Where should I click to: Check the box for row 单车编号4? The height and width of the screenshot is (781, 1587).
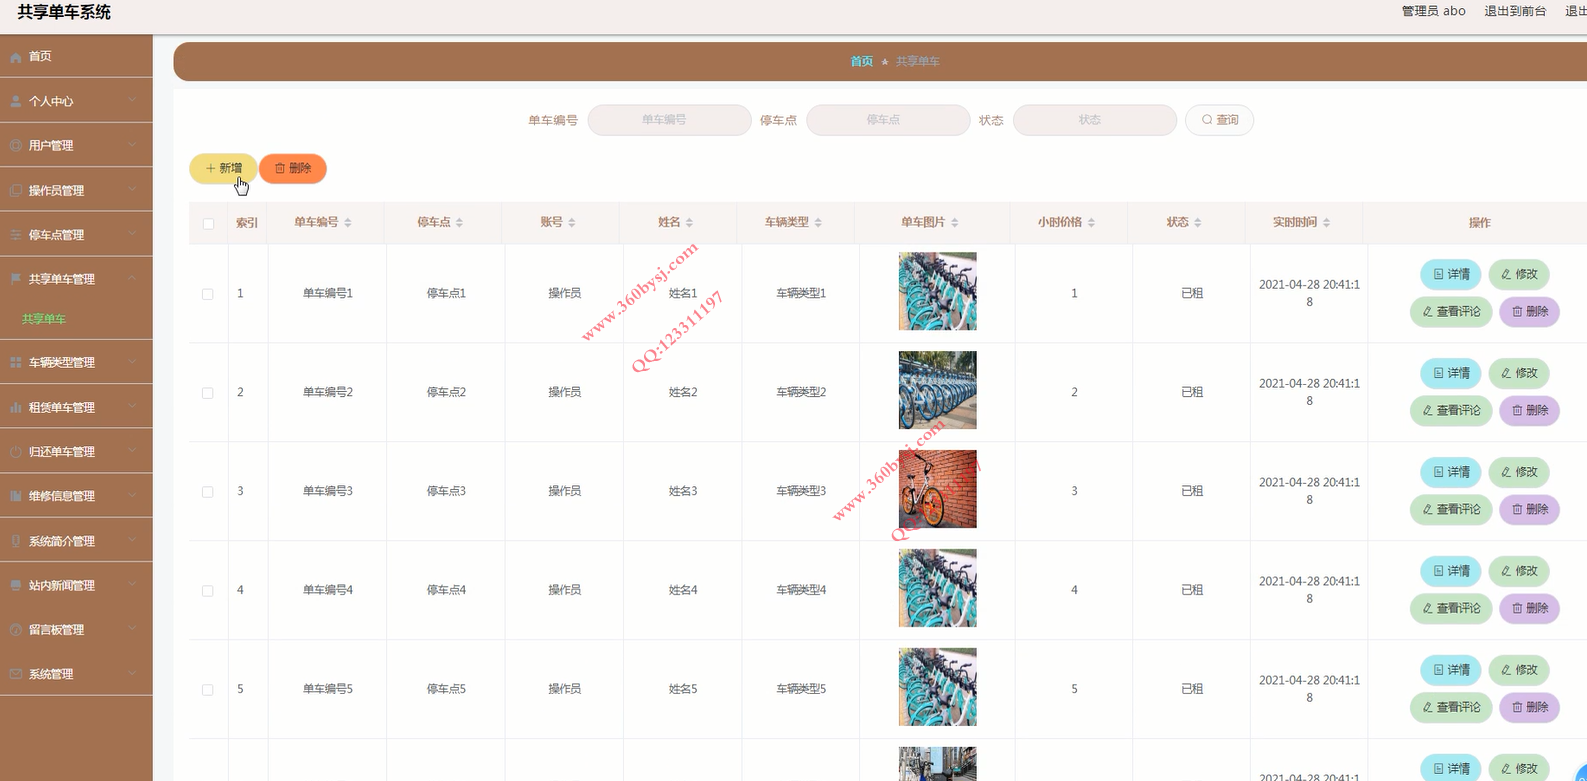(208, 591)
